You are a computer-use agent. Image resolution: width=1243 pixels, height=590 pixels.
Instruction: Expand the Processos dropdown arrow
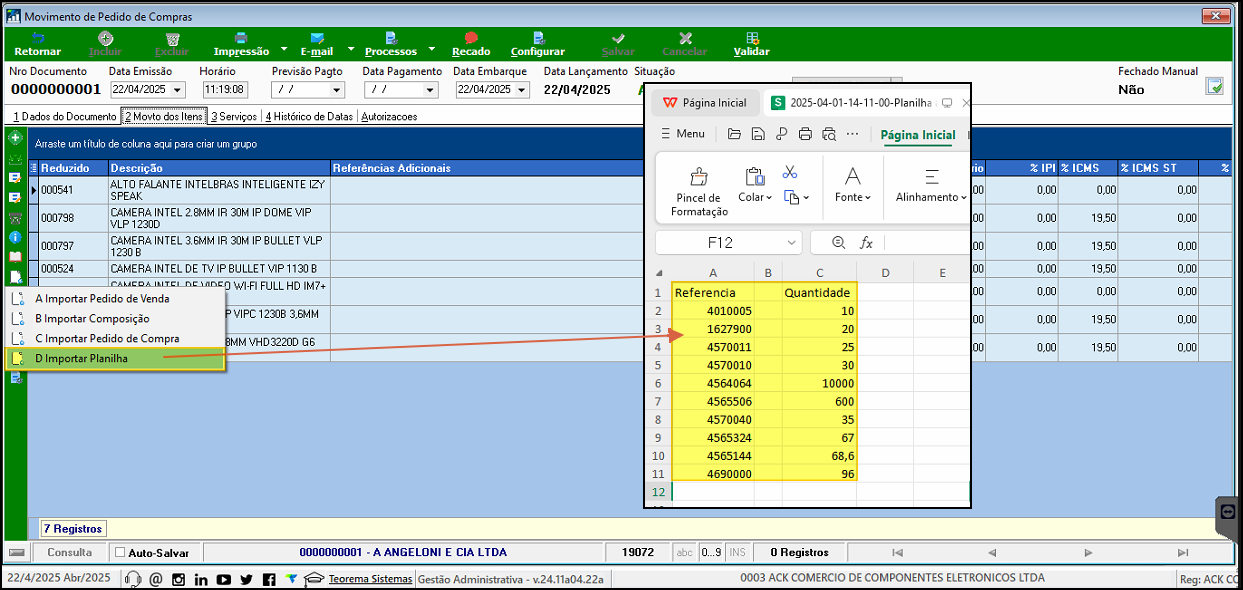click(431, 48)
